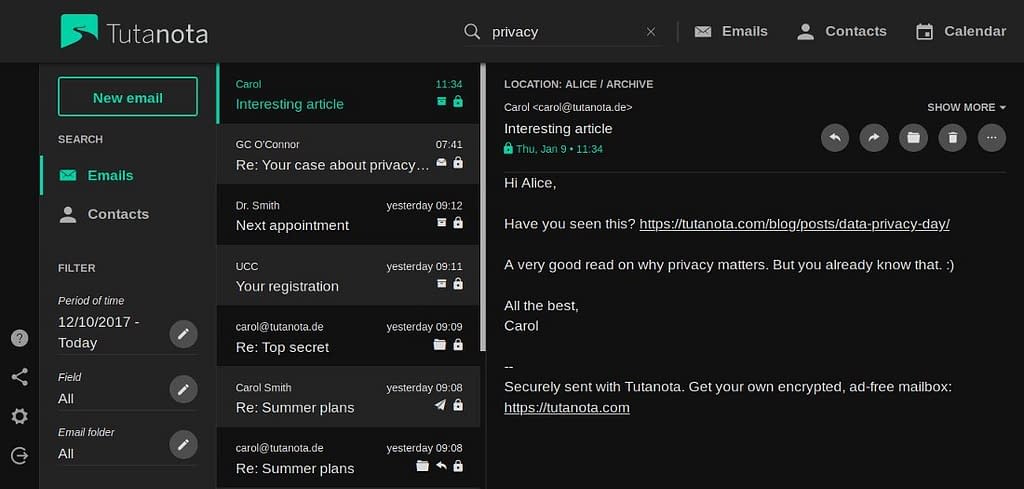This screenshot has width=1024, height=489.
Task: Click archive icon on 'Interesting article' row
Action: 441,101
